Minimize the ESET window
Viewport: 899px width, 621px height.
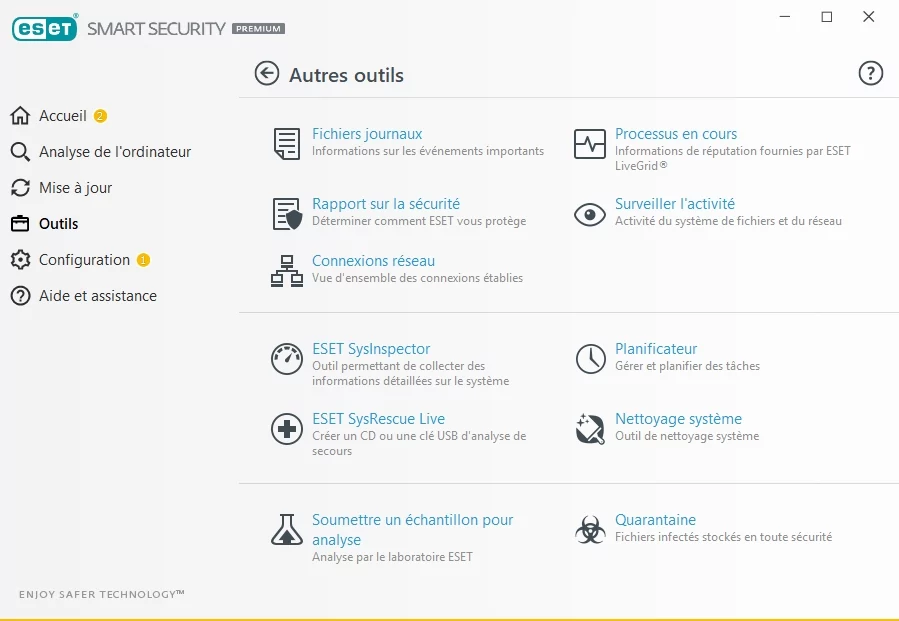(x=785, y=17)
